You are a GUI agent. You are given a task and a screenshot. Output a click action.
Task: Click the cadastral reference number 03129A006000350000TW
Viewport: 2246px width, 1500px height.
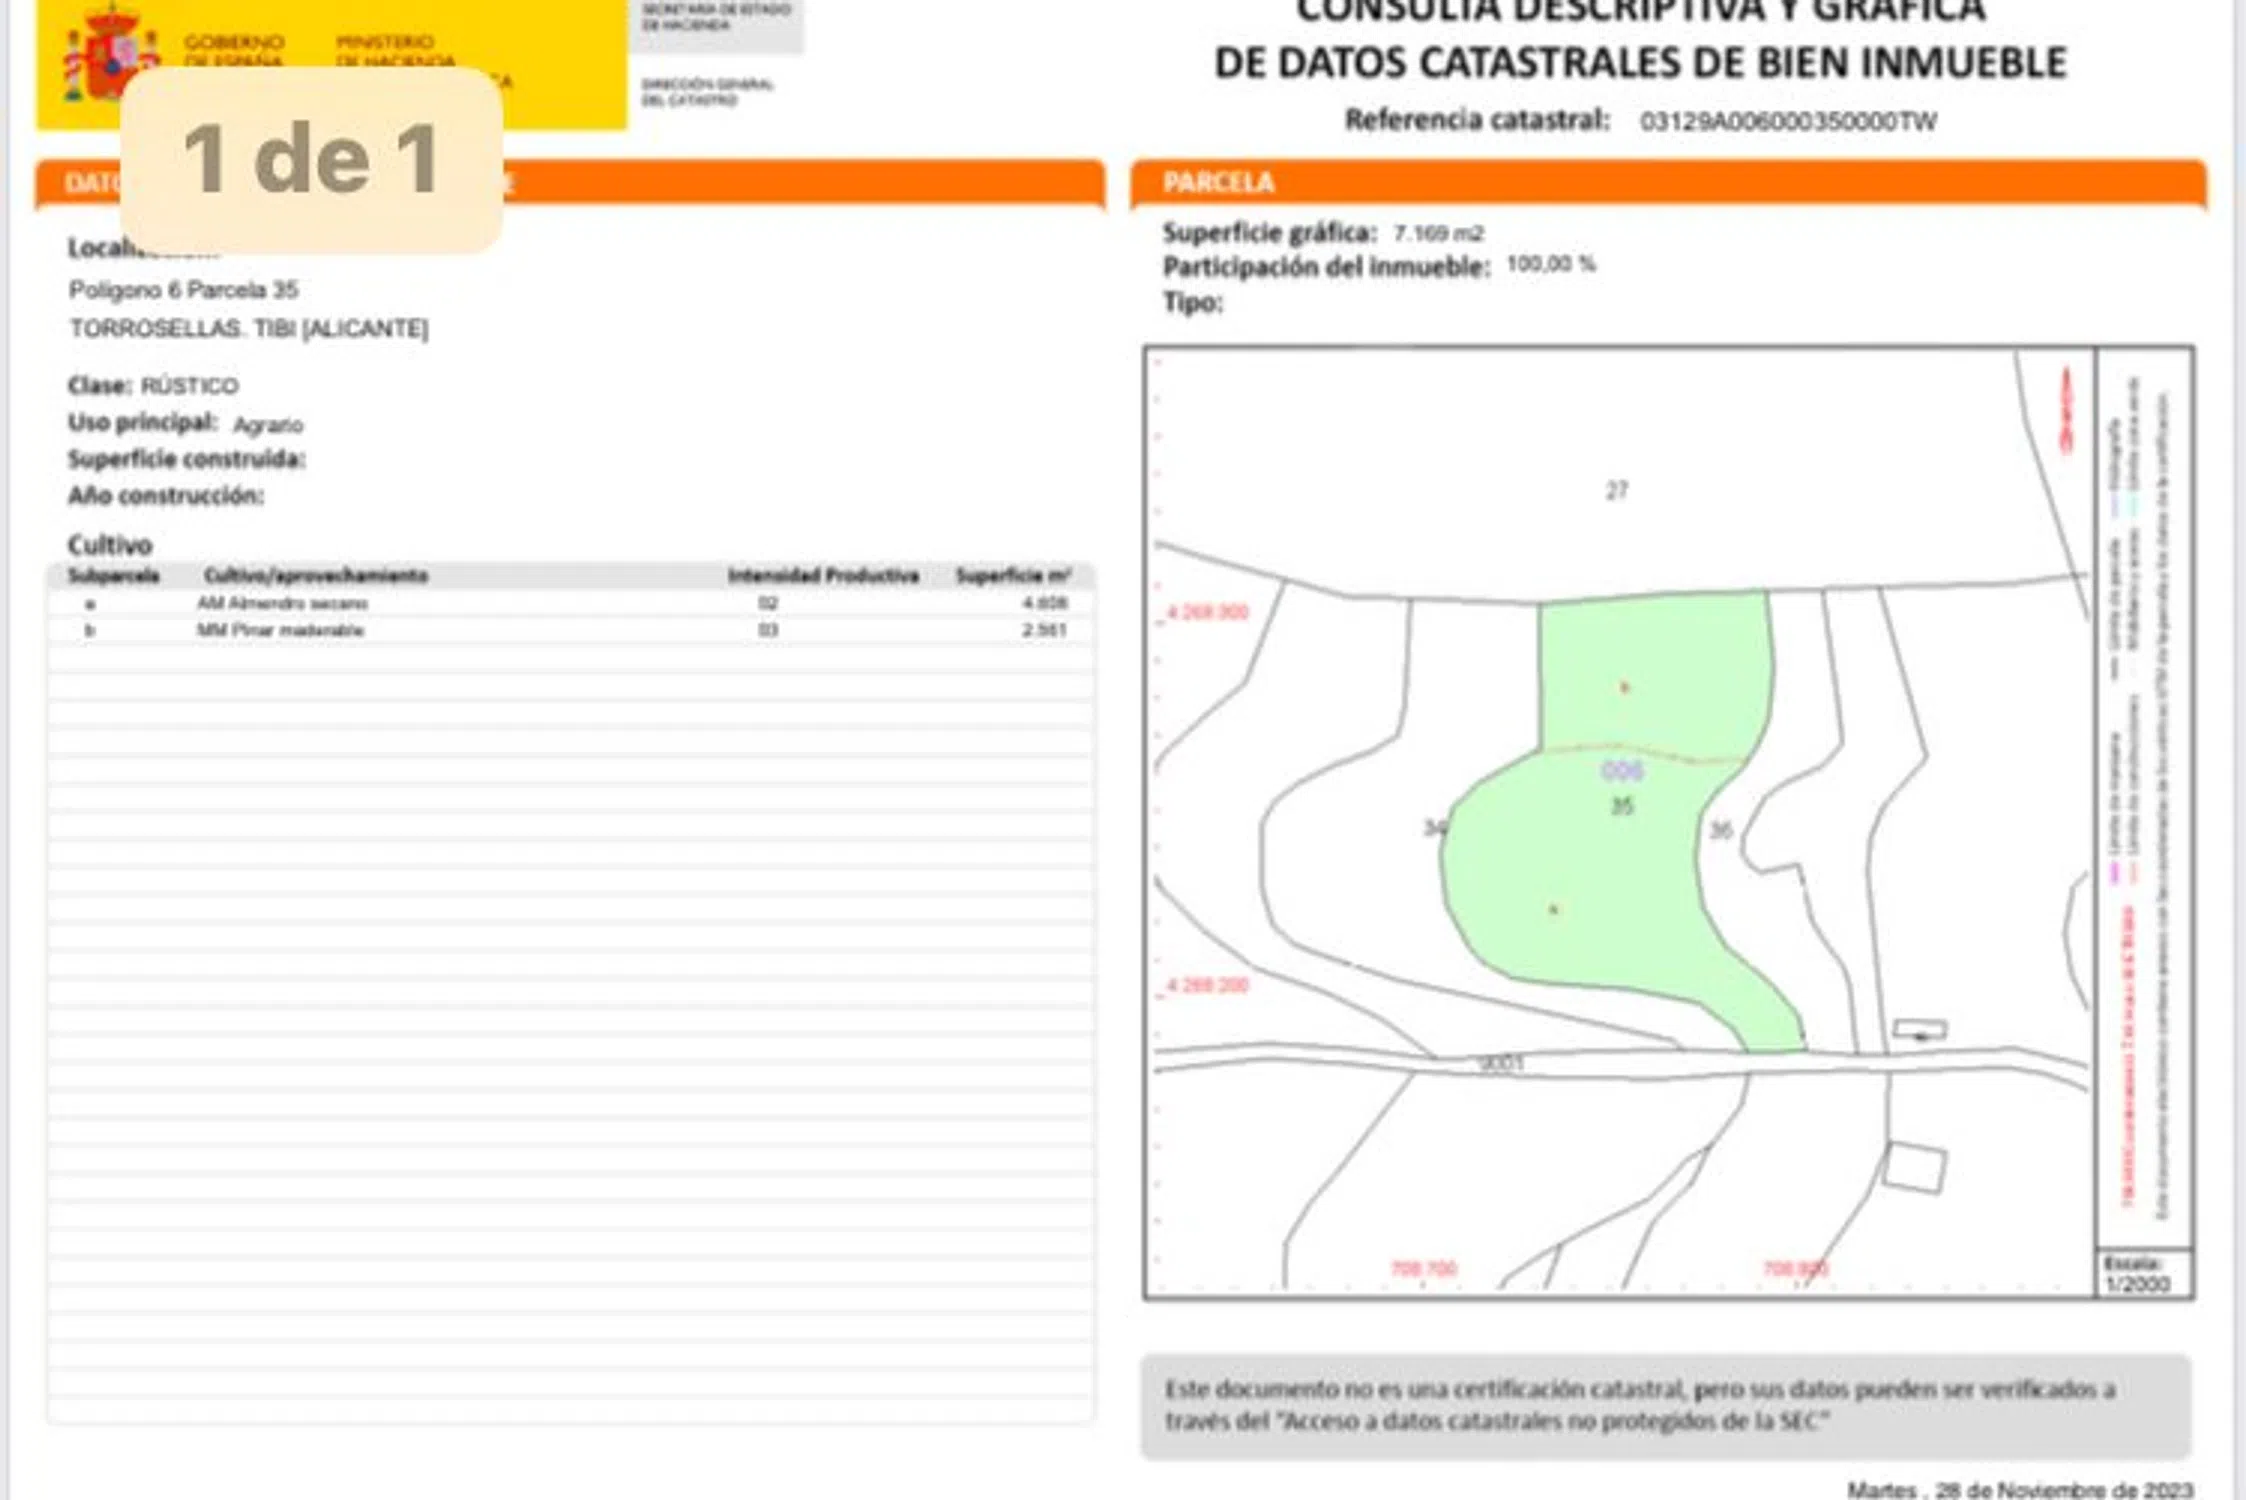(x=1788, y=122)
